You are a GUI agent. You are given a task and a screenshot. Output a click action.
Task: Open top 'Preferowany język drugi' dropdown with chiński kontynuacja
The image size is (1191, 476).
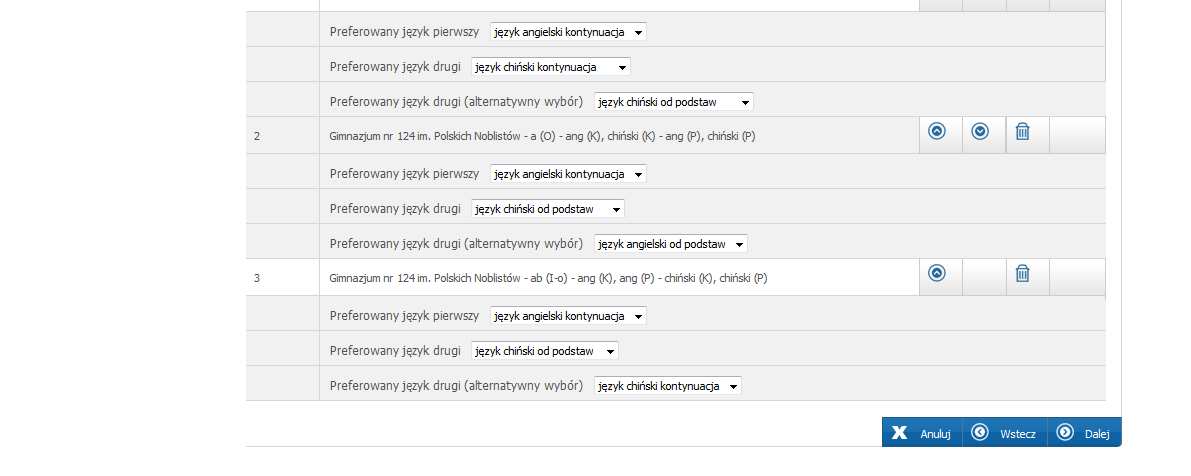pos(551,67)
